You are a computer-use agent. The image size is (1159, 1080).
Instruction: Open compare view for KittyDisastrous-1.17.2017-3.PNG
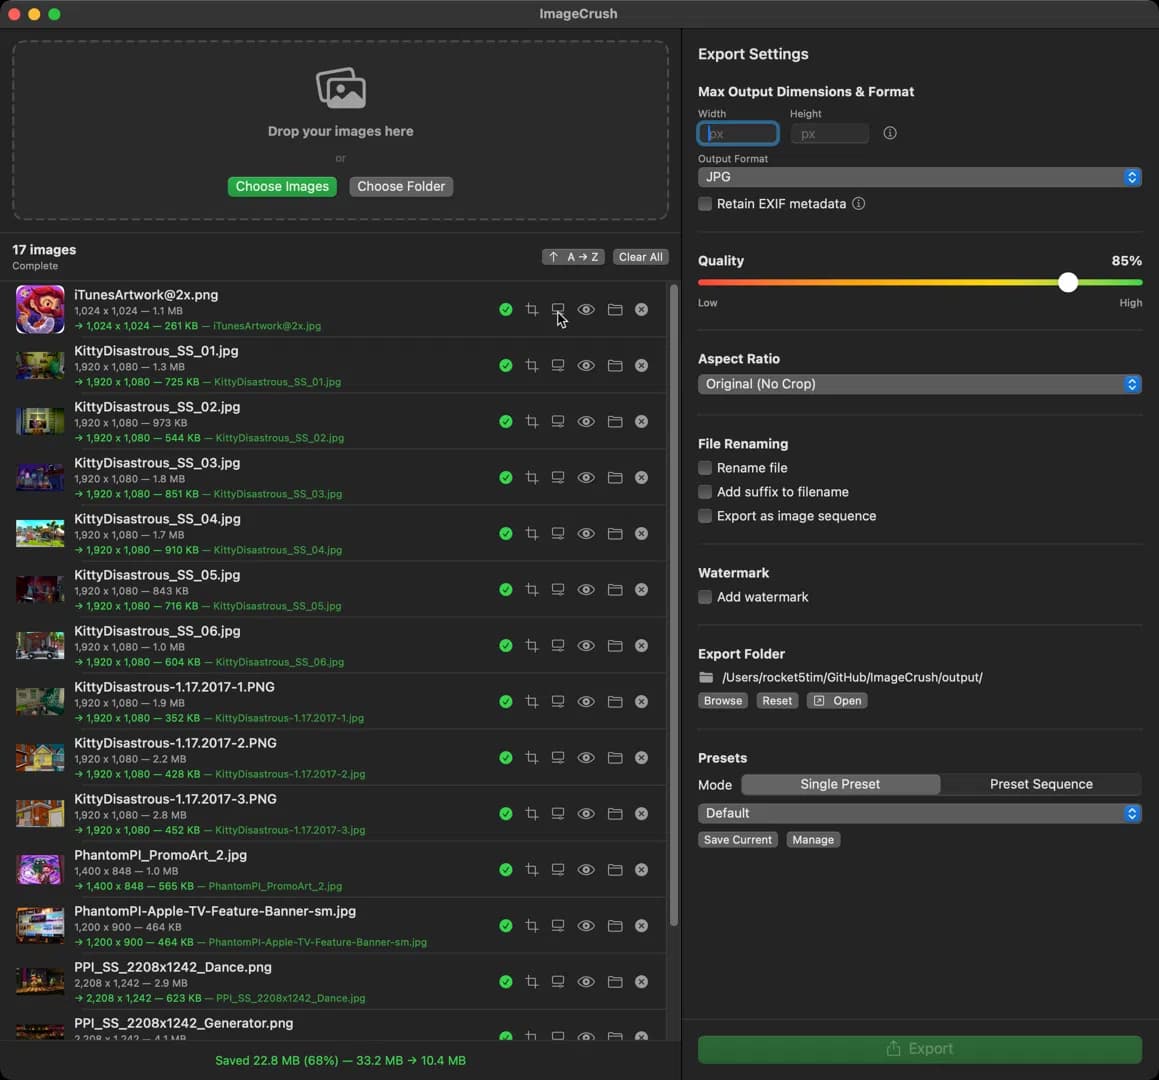click(558, 814)
